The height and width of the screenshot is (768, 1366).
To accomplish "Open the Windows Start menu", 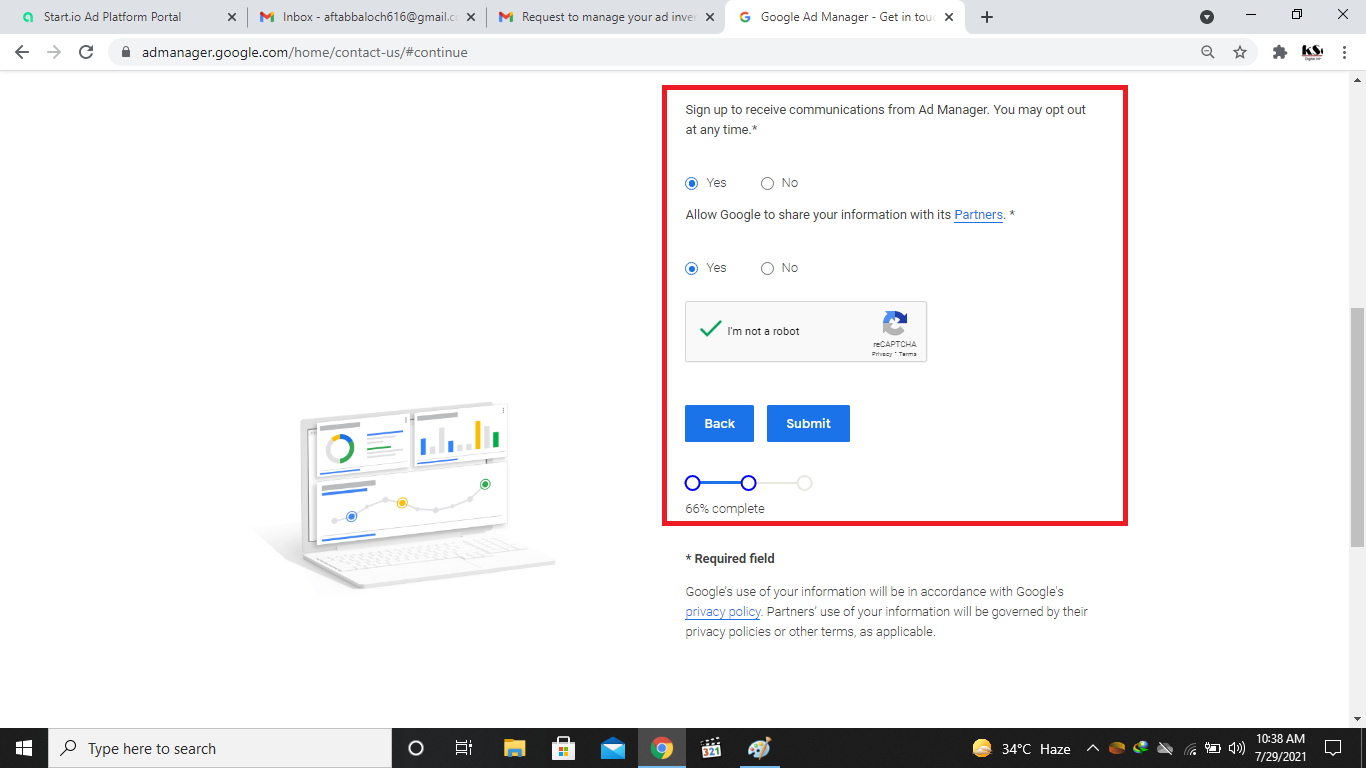I will [x=24, y=748].
